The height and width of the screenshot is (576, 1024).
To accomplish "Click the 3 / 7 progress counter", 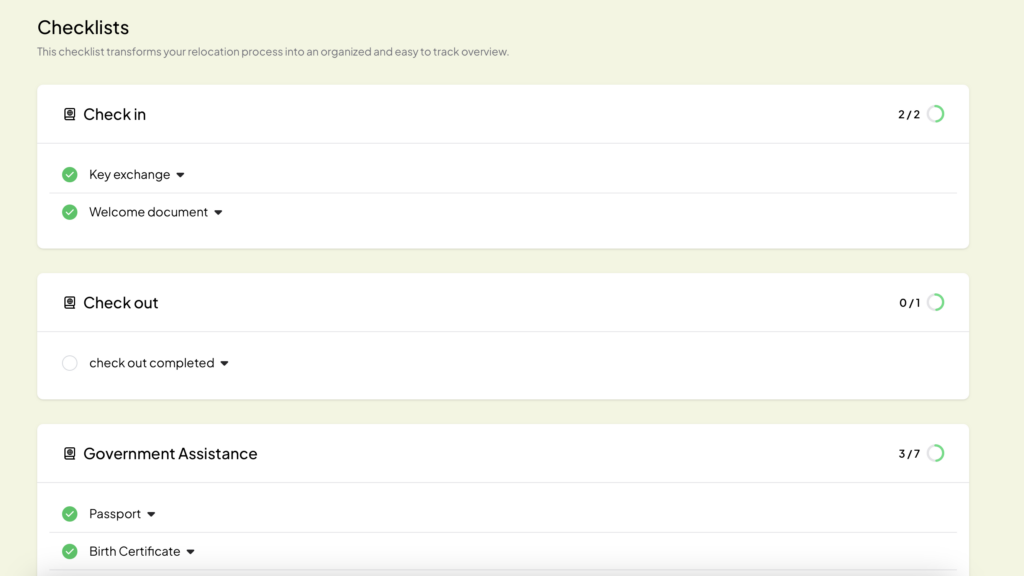I will [909, 453].
